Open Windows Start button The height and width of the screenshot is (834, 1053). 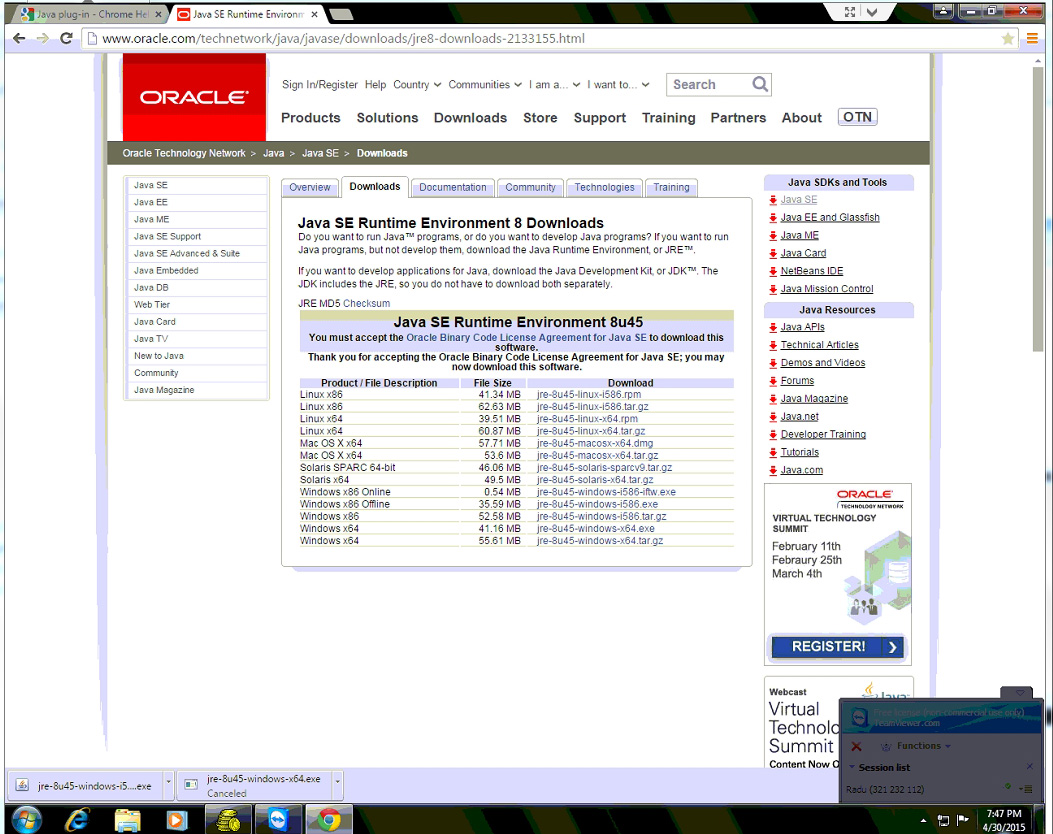26,819
